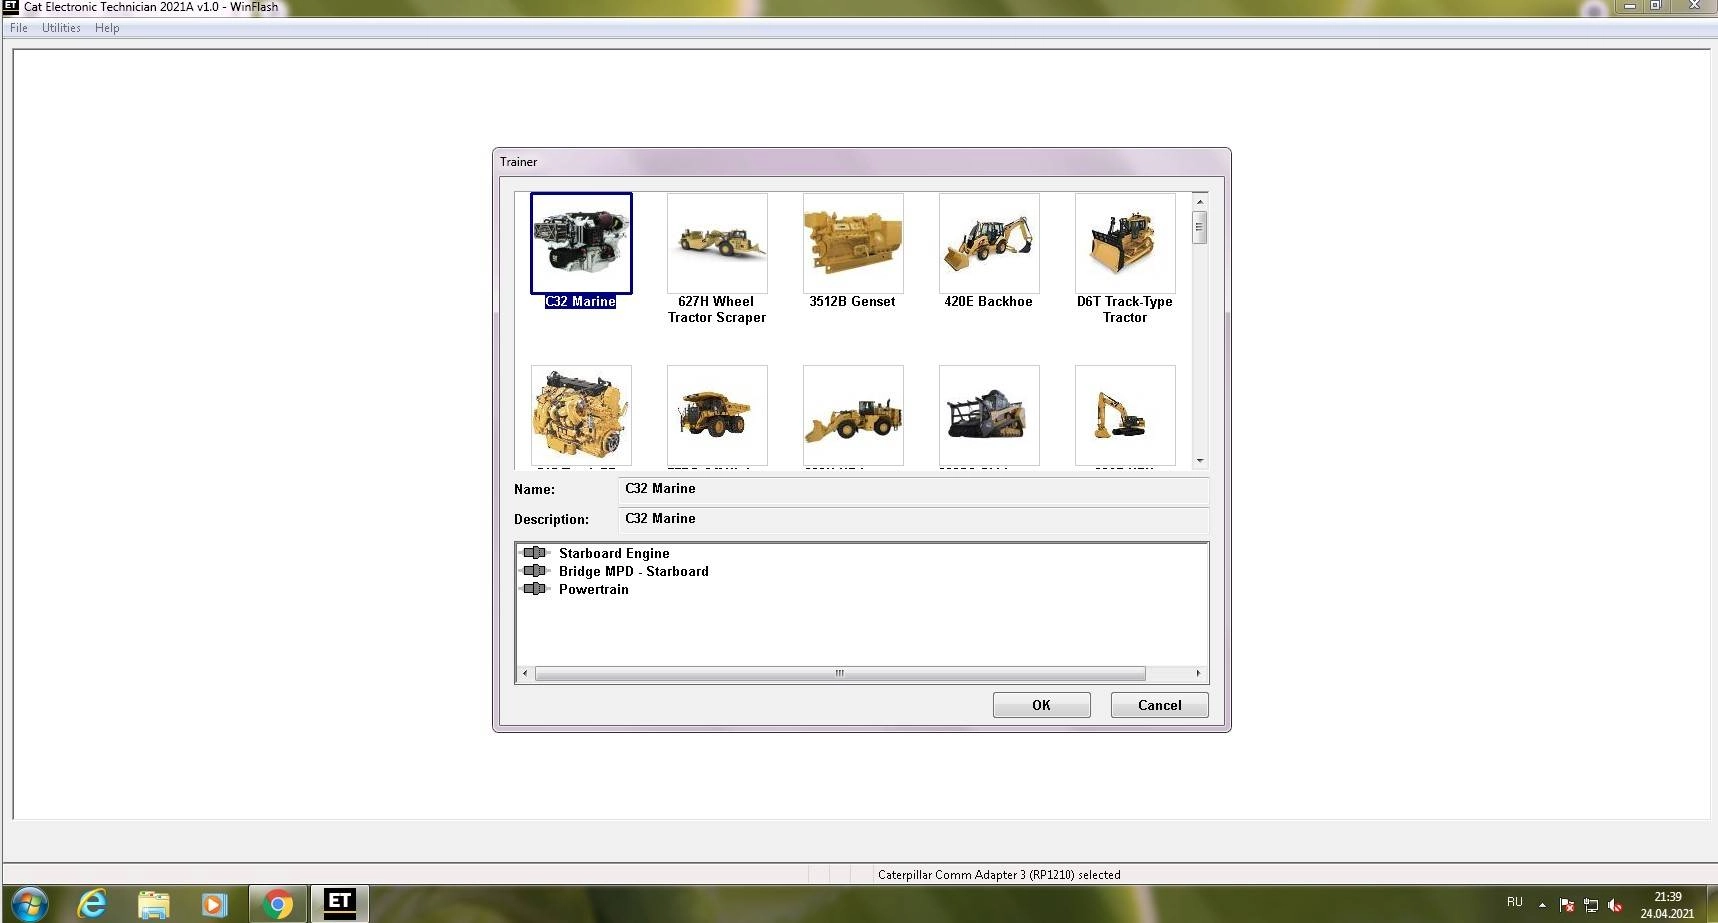Open the Utilities menu
This screenshot has height=923, width=1718.
coord(61,28)
